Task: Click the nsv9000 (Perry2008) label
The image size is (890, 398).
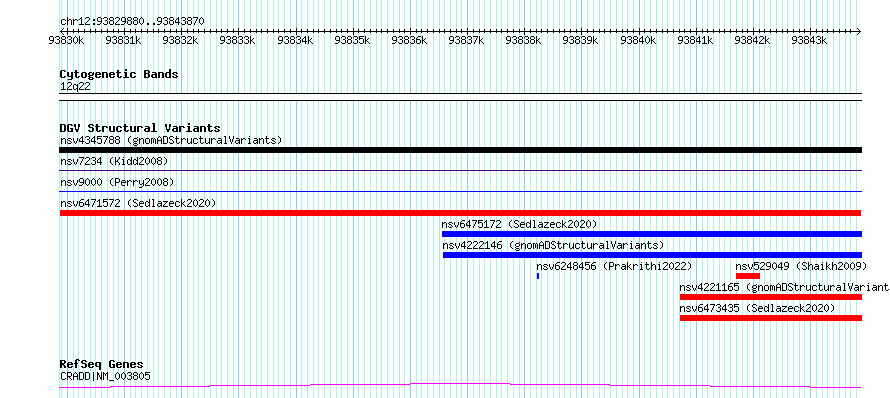Action: (117, 182)
